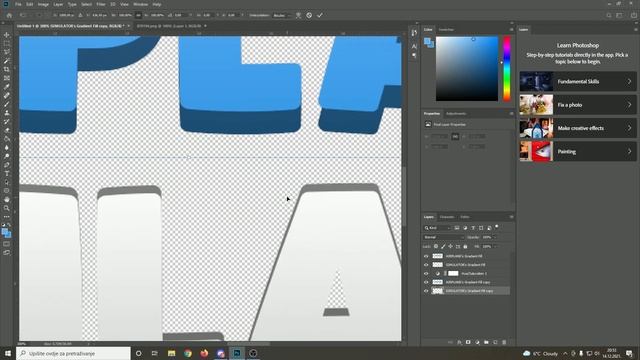Image resolution: width=640 pixels, height=360 pixels.
Task: Click the Windows search box
Action: (x=73, y=353)
